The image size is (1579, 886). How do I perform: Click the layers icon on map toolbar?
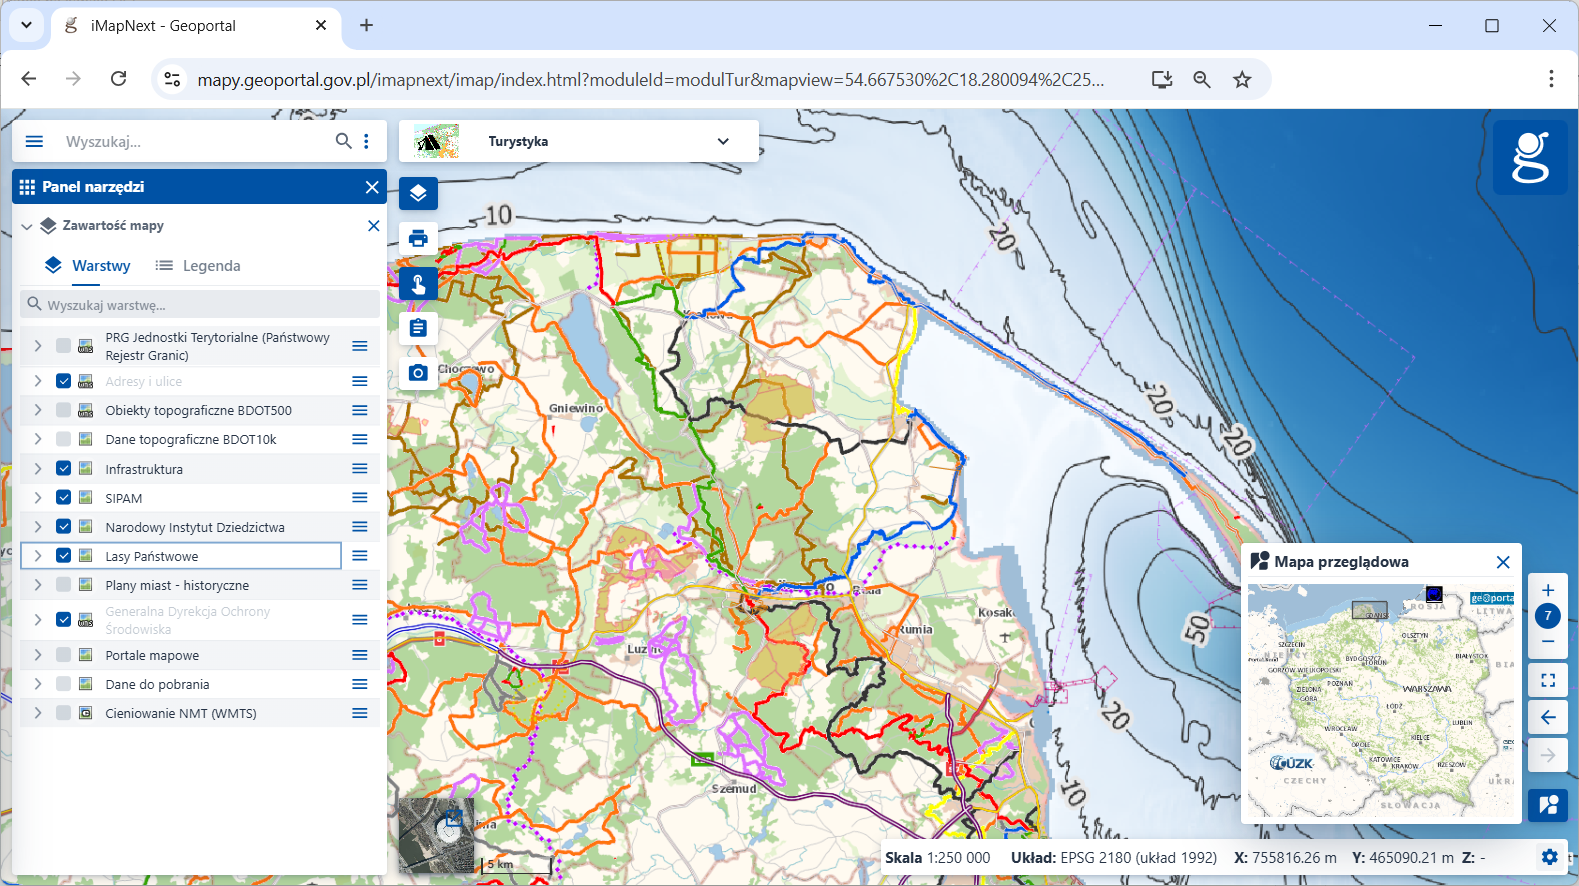(418, 193)
